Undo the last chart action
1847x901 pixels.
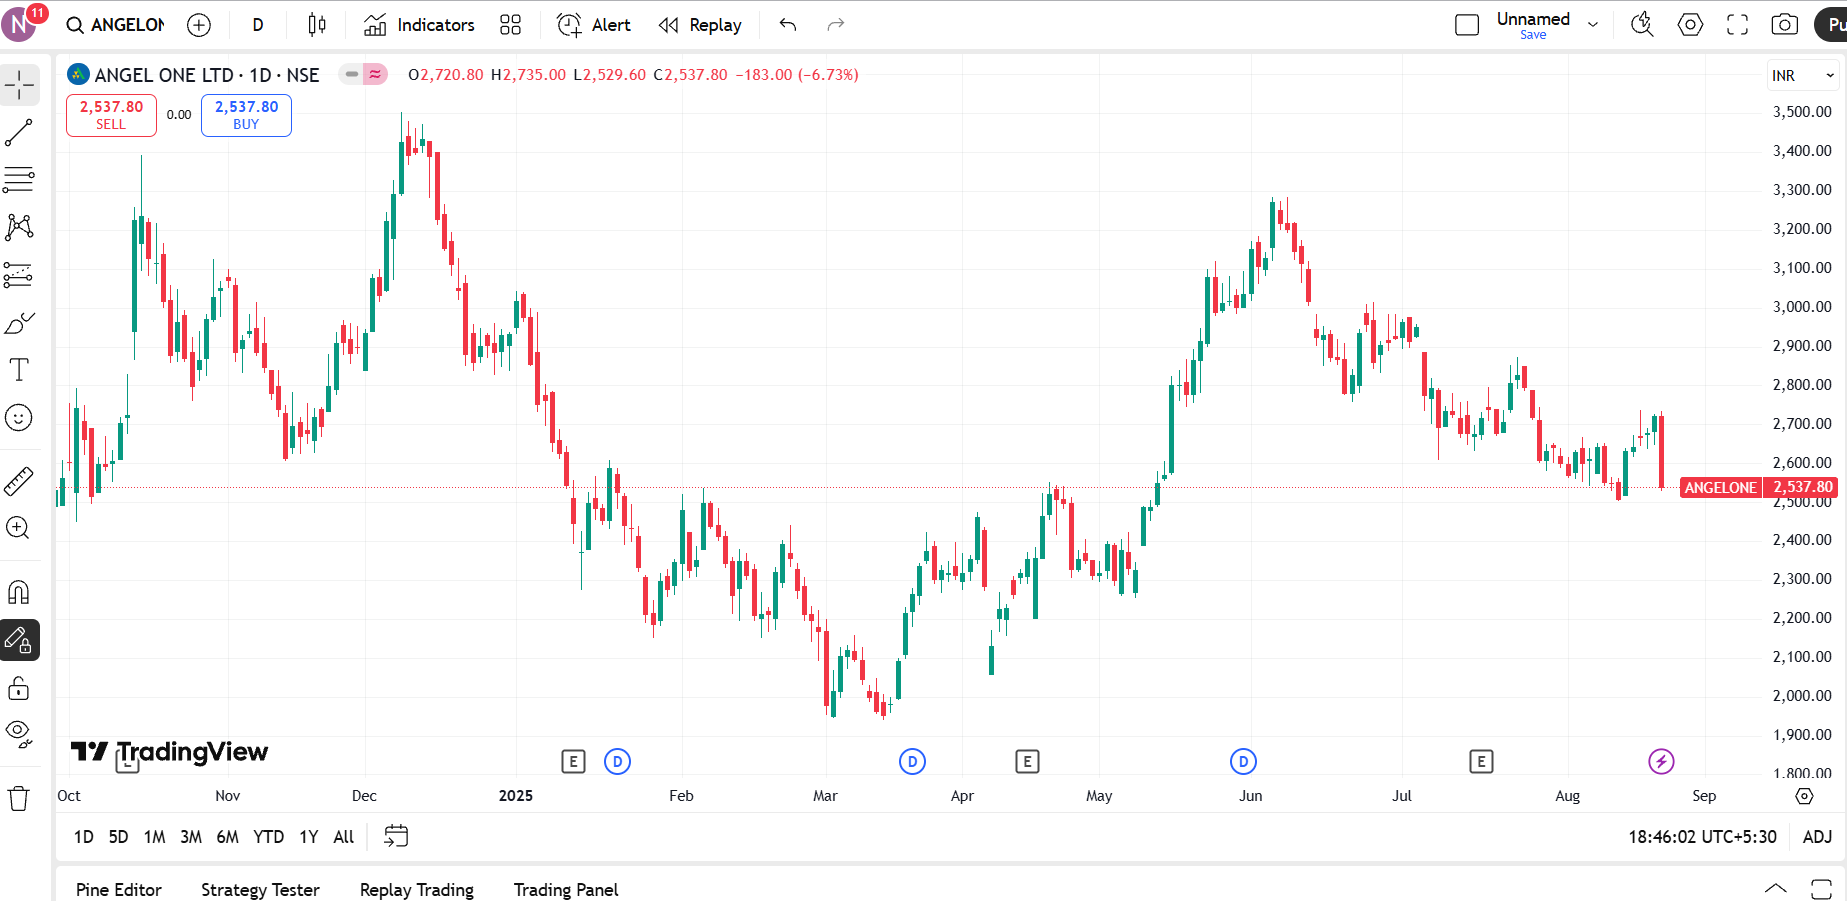tap(788, 25)
